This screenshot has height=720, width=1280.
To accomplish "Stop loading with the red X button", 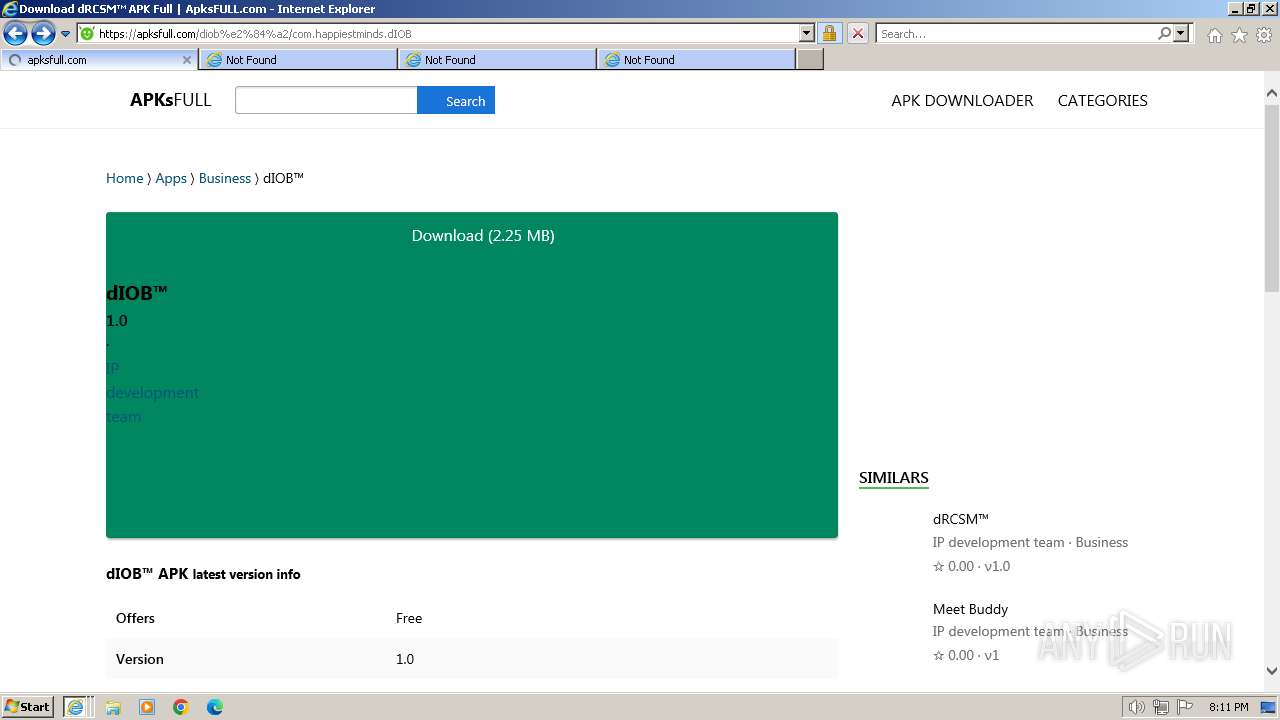I will [x=857, y=34].
